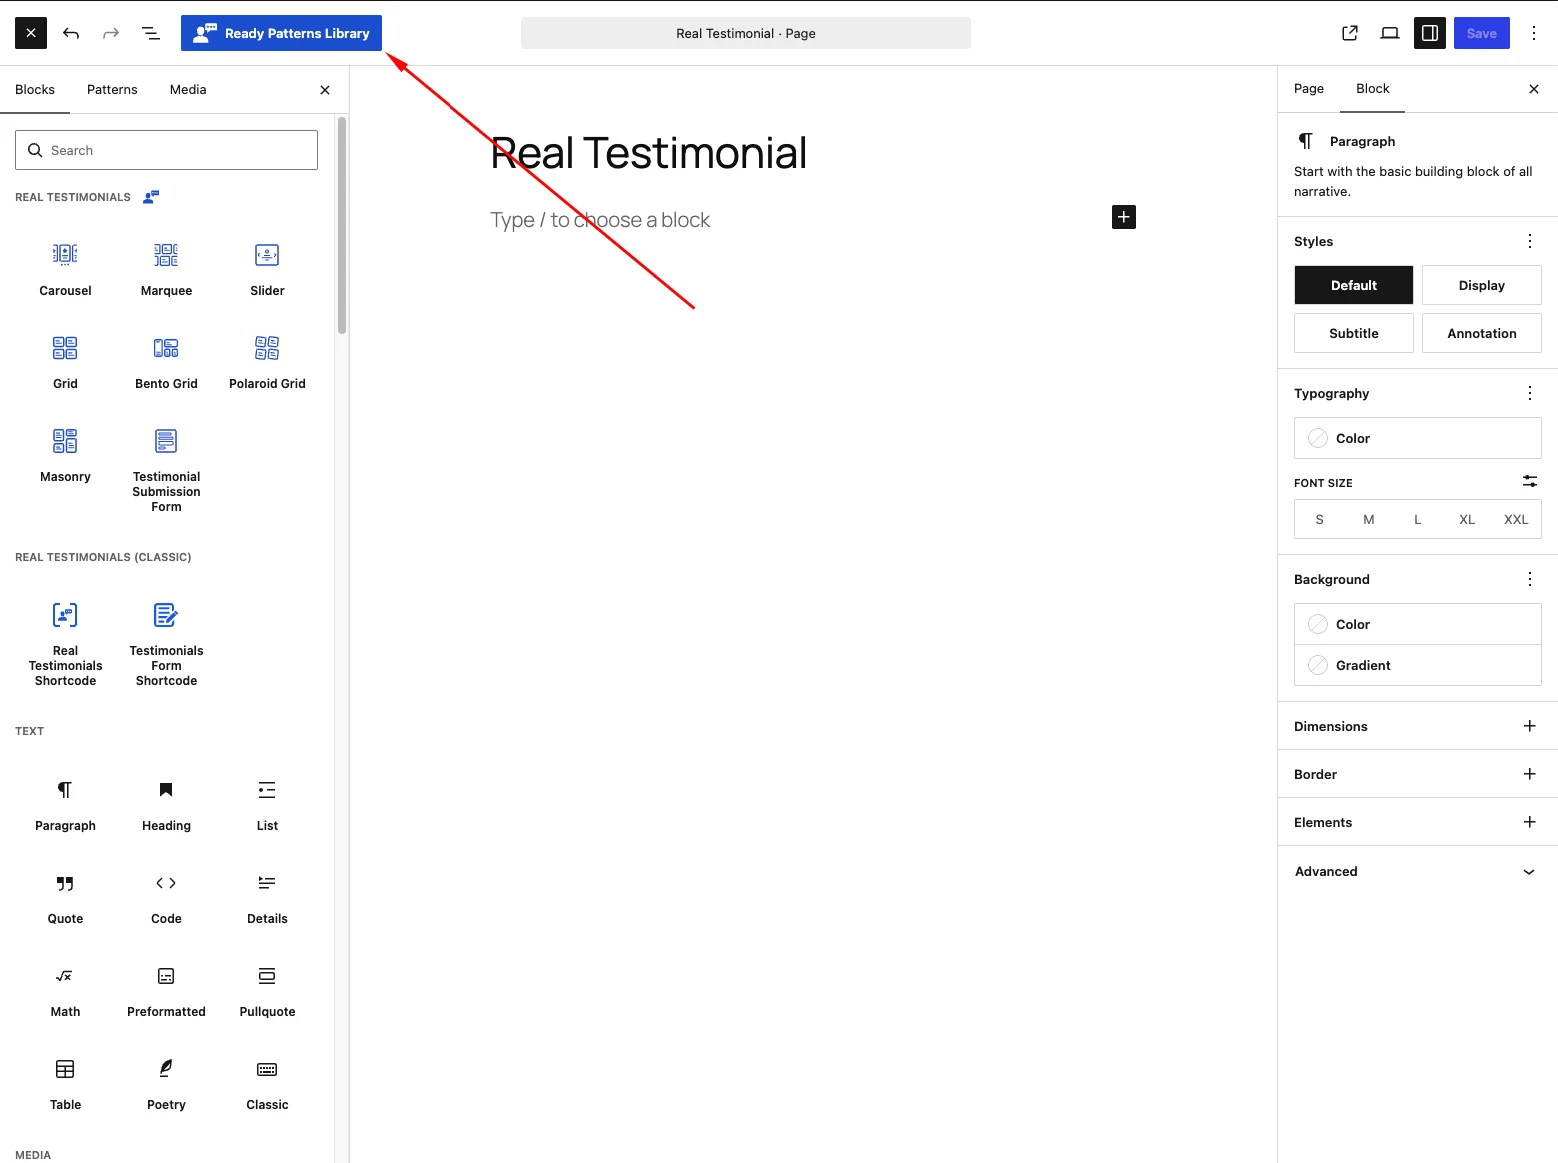This screenshot has width=1558, height=1163.
Task: Insert the Bento Grid block
Action: click(x=166, y=363)
